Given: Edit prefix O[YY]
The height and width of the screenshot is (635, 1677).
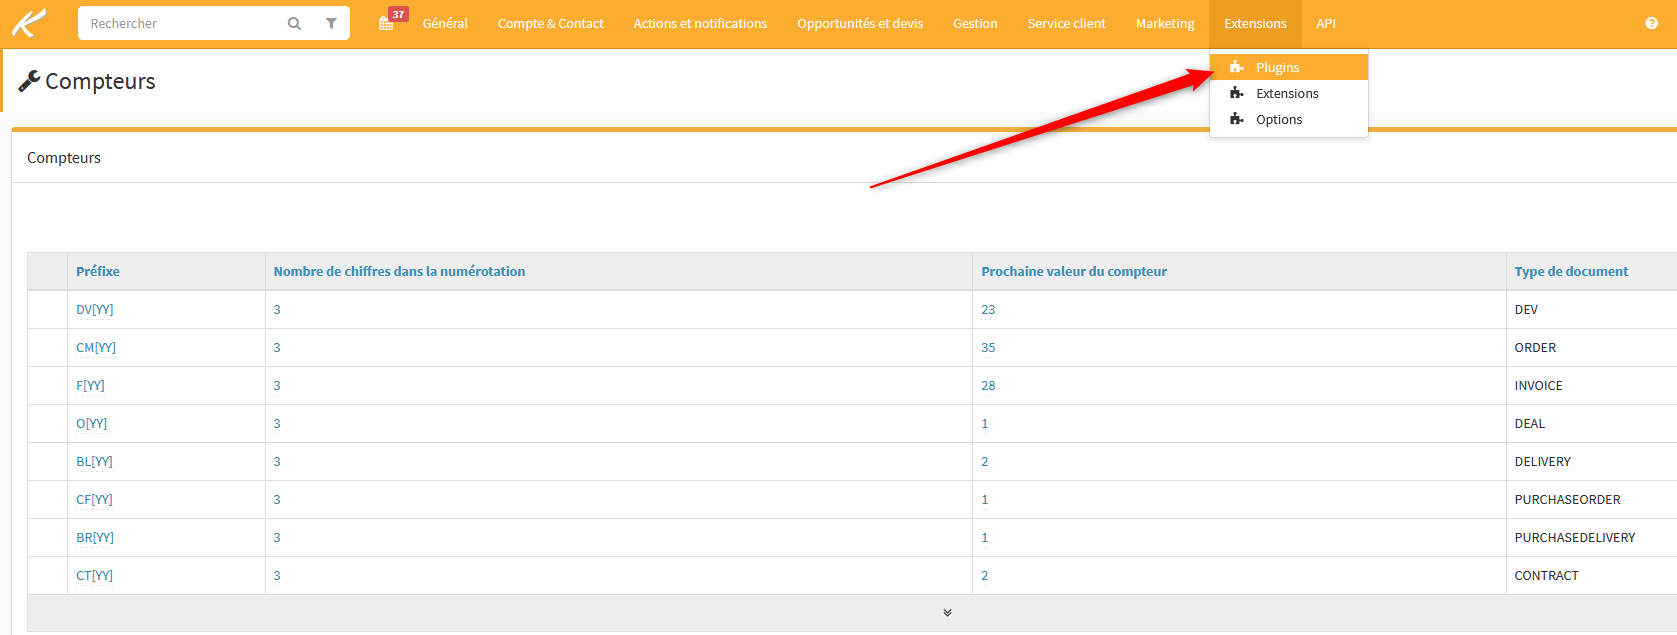Looking at the screenshot, I should tap(92, 423).
